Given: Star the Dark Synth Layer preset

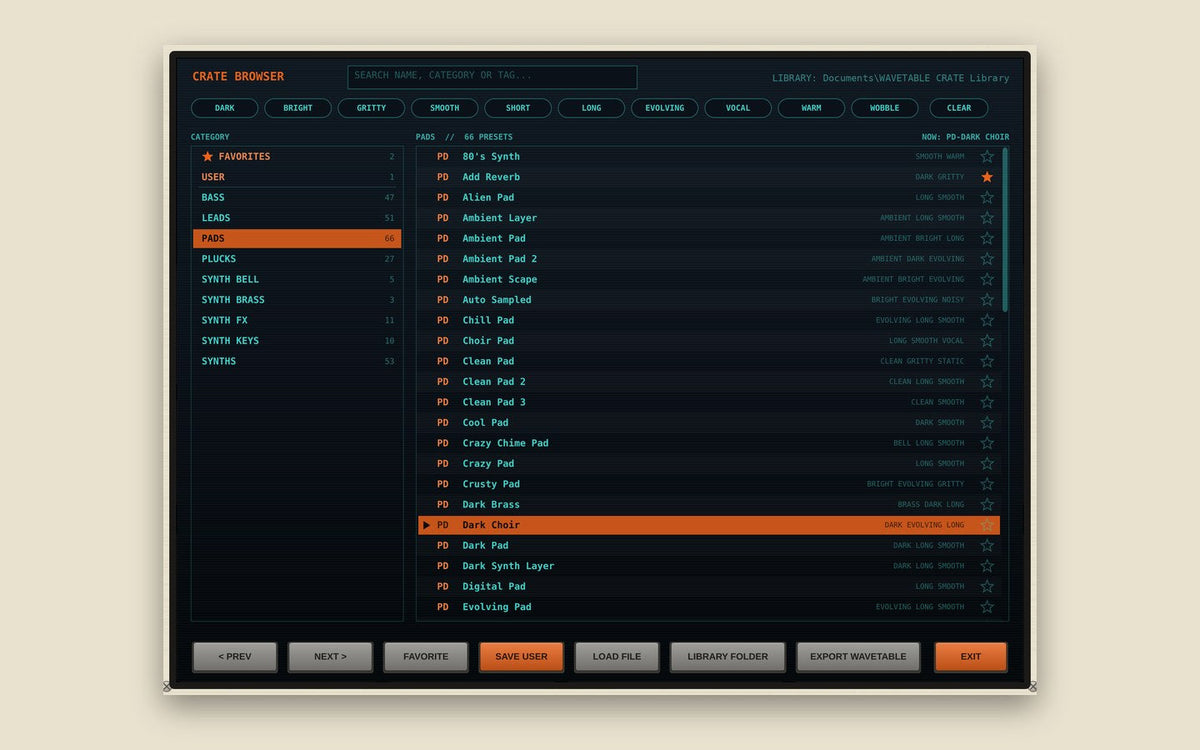Looking at the screenshot, I should [x=987, y=567].
